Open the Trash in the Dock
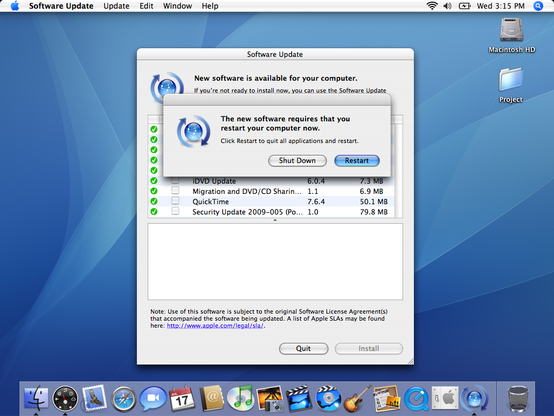554x416 pixels. [x=518, y=399]
